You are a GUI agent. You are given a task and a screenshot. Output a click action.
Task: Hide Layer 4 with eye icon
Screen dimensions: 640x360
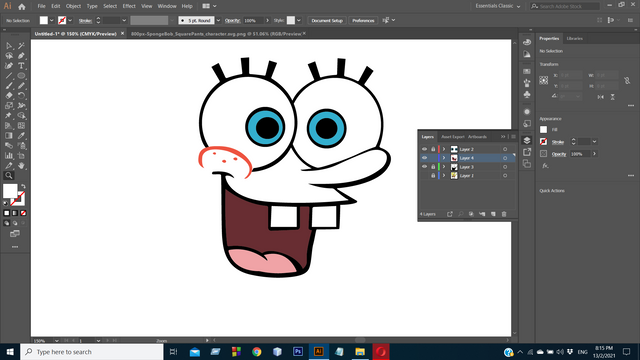click(x=424, y=158)
